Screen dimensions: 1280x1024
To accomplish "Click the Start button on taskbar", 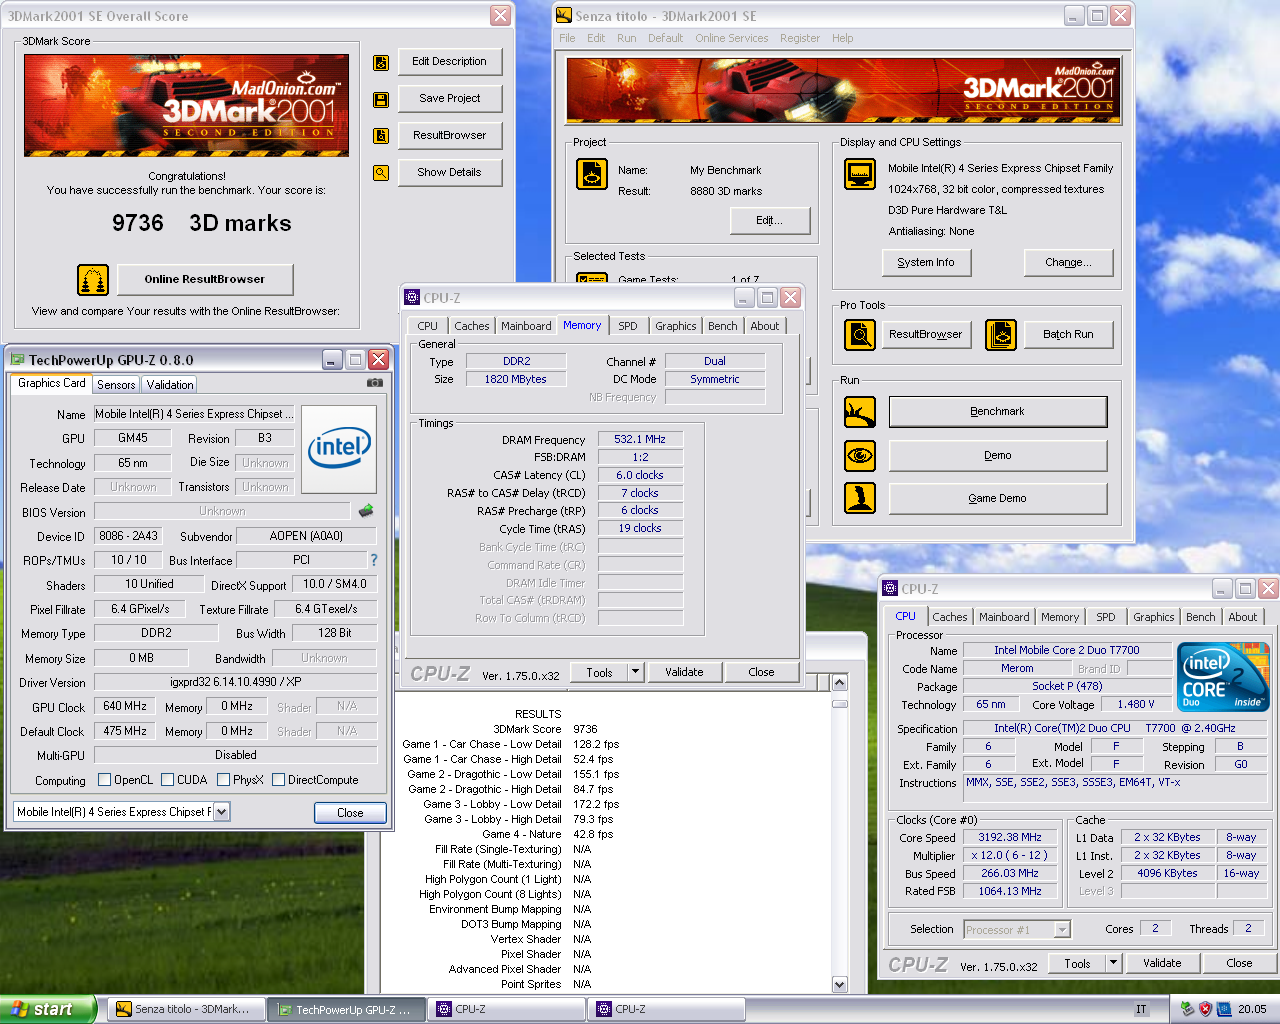I will [x=48, y=1009].
